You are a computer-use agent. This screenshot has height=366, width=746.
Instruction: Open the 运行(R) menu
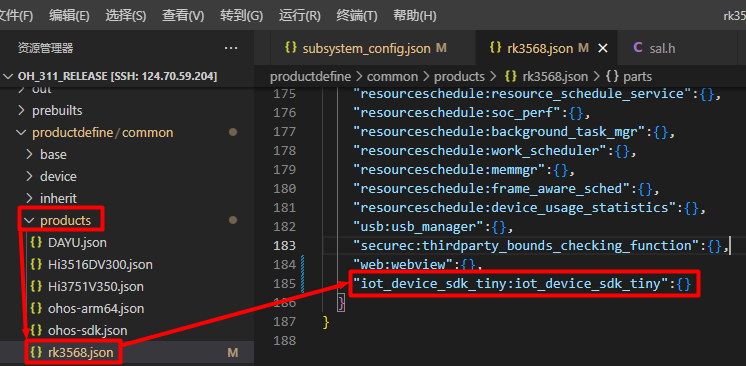[x=300, y=15]
